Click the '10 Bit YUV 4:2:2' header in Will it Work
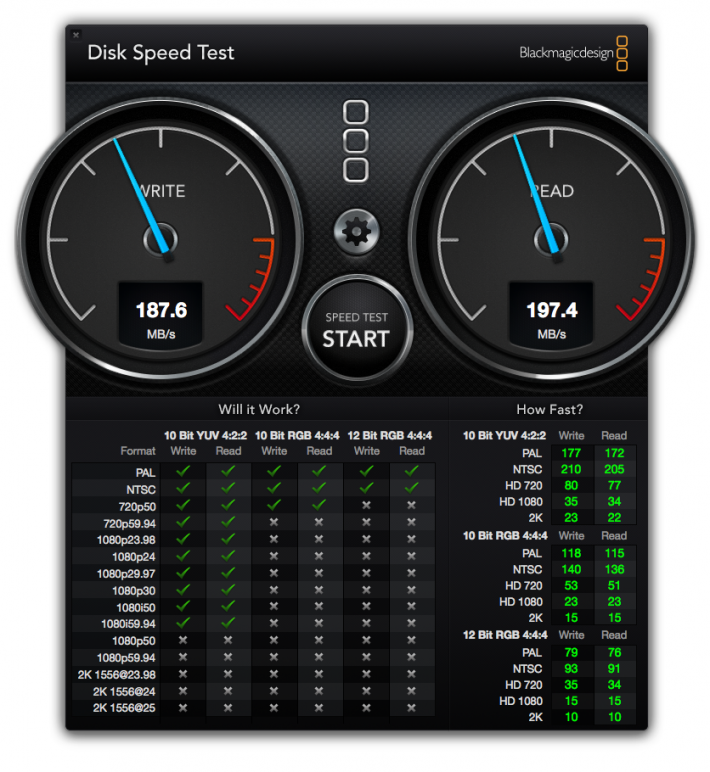710x772 pixels. point(205,436)
